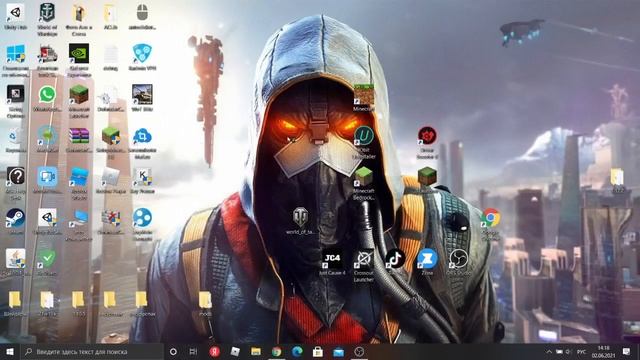
Task: Focus the taskbar search box
Action: pos(92,351)
